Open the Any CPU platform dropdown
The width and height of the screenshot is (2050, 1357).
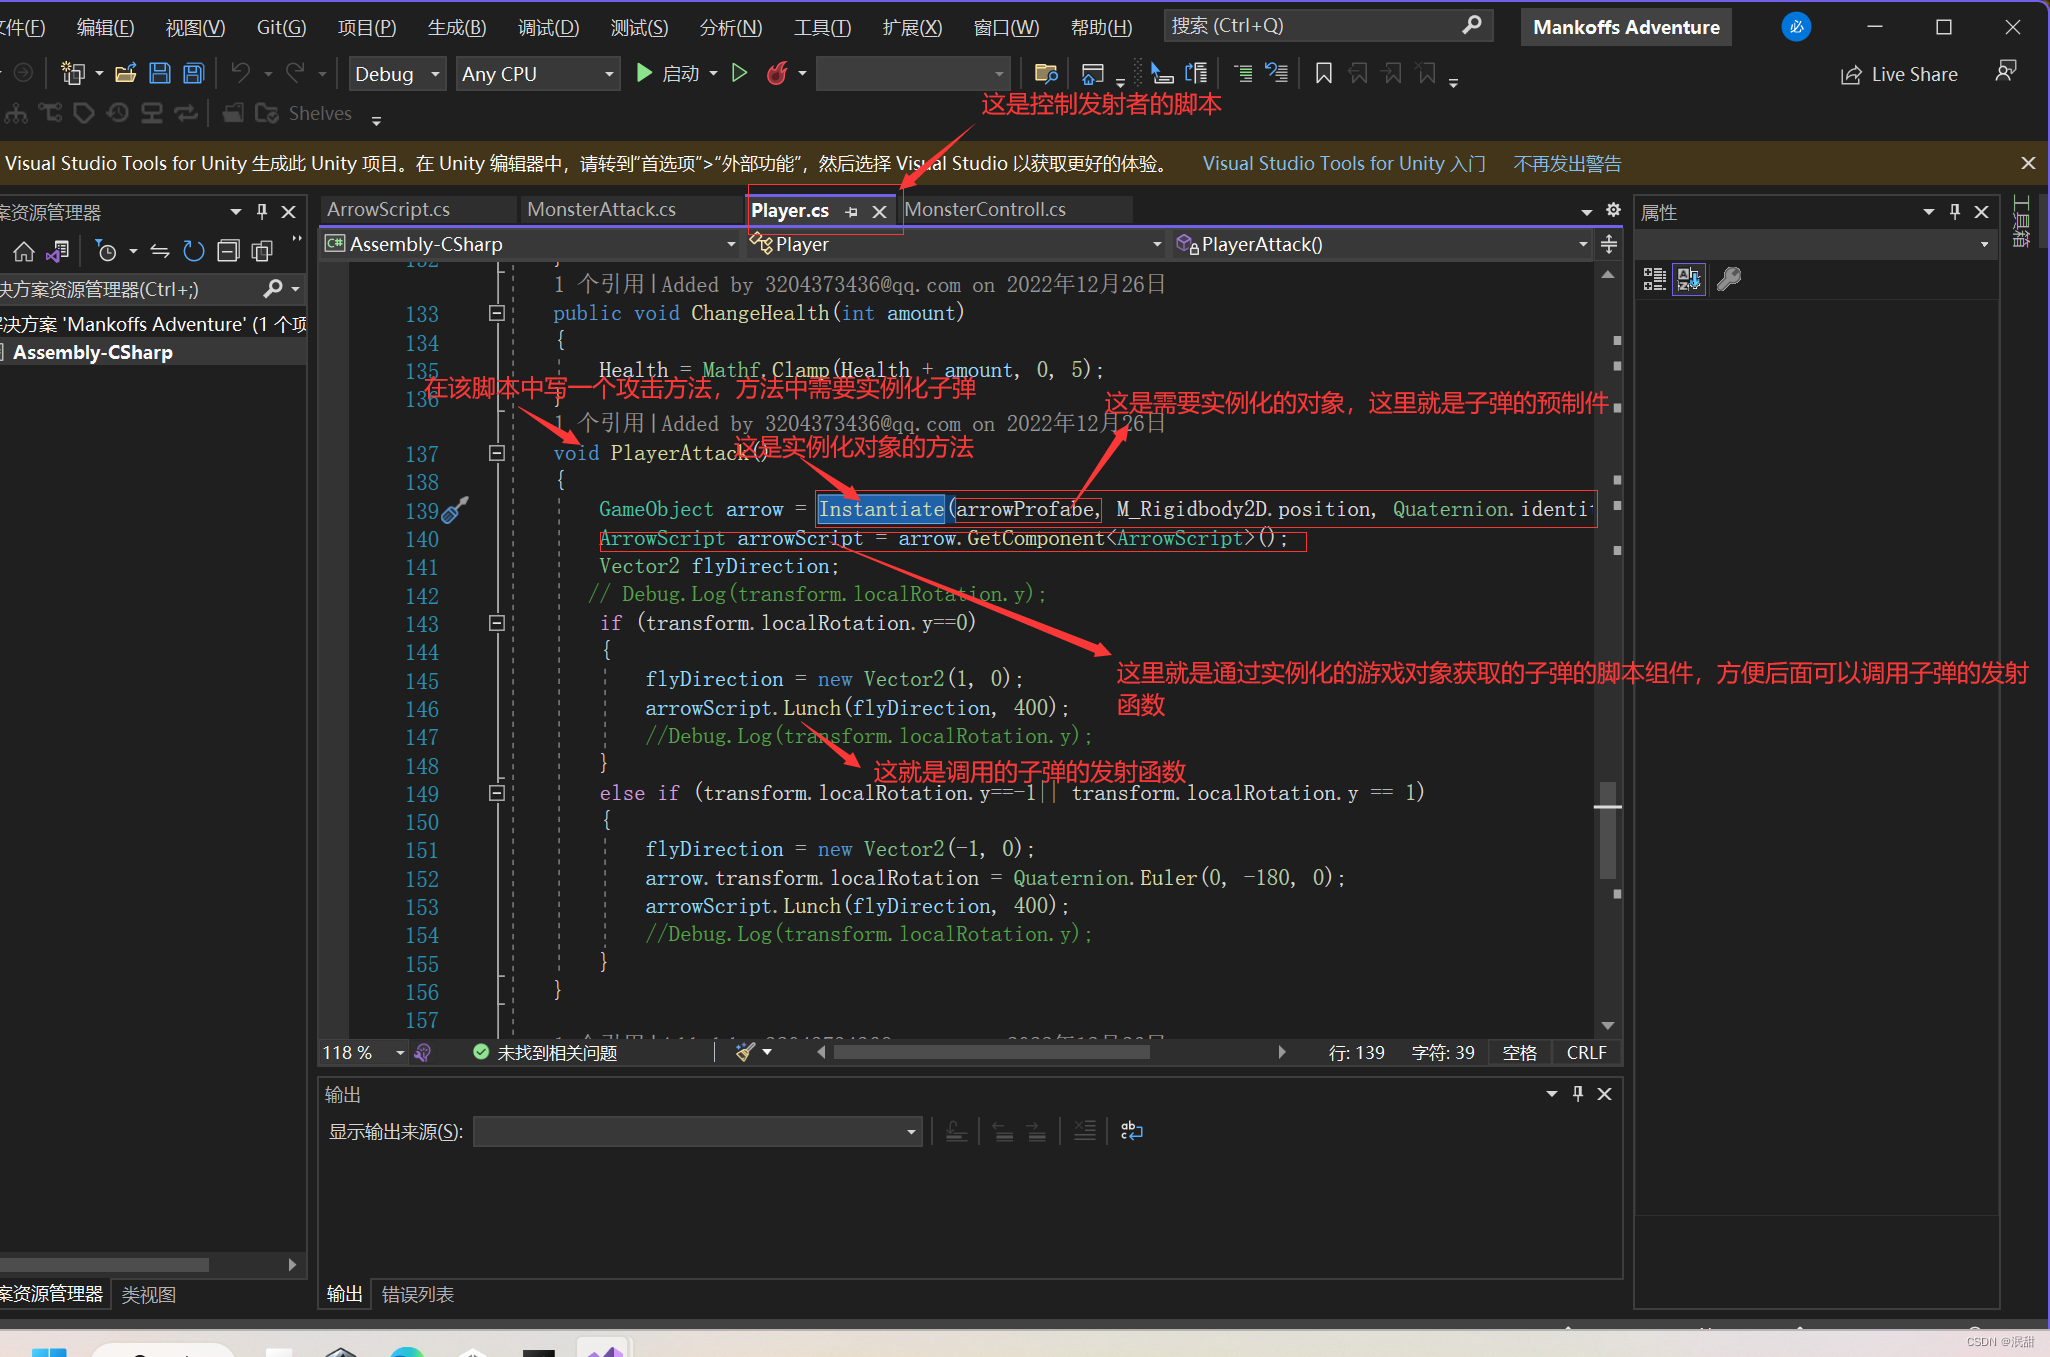pyautogui.click(x=538, y=74)
